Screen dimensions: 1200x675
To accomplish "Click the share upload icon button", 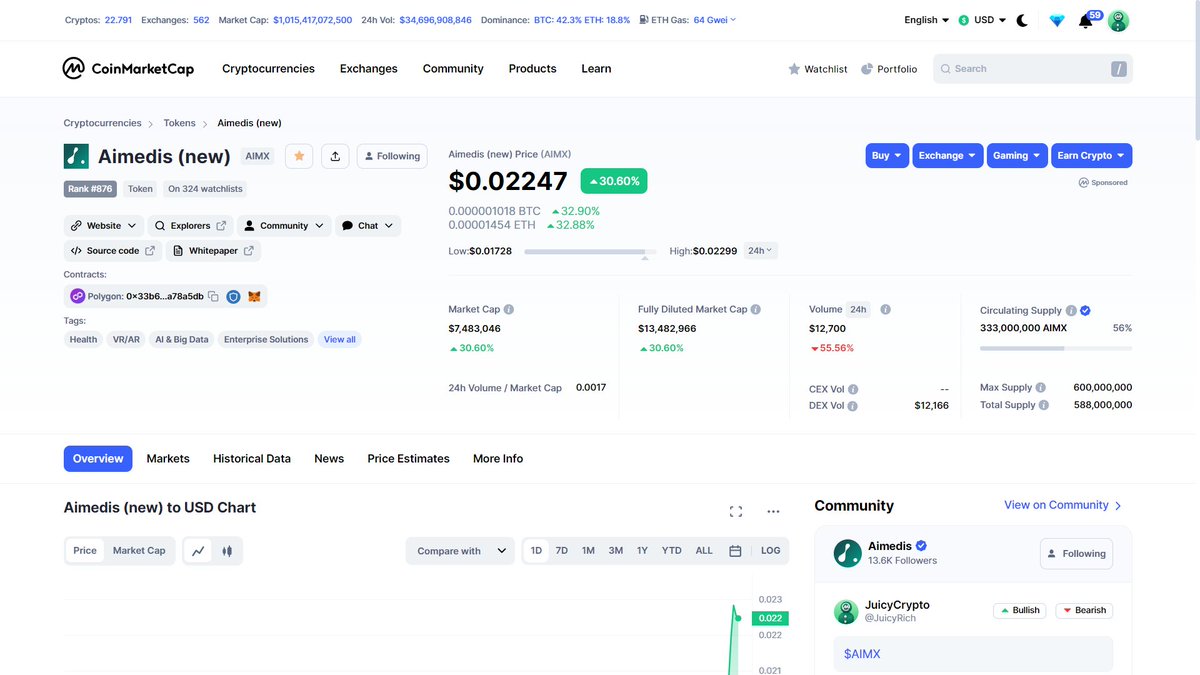I will [x=335, y=156].
